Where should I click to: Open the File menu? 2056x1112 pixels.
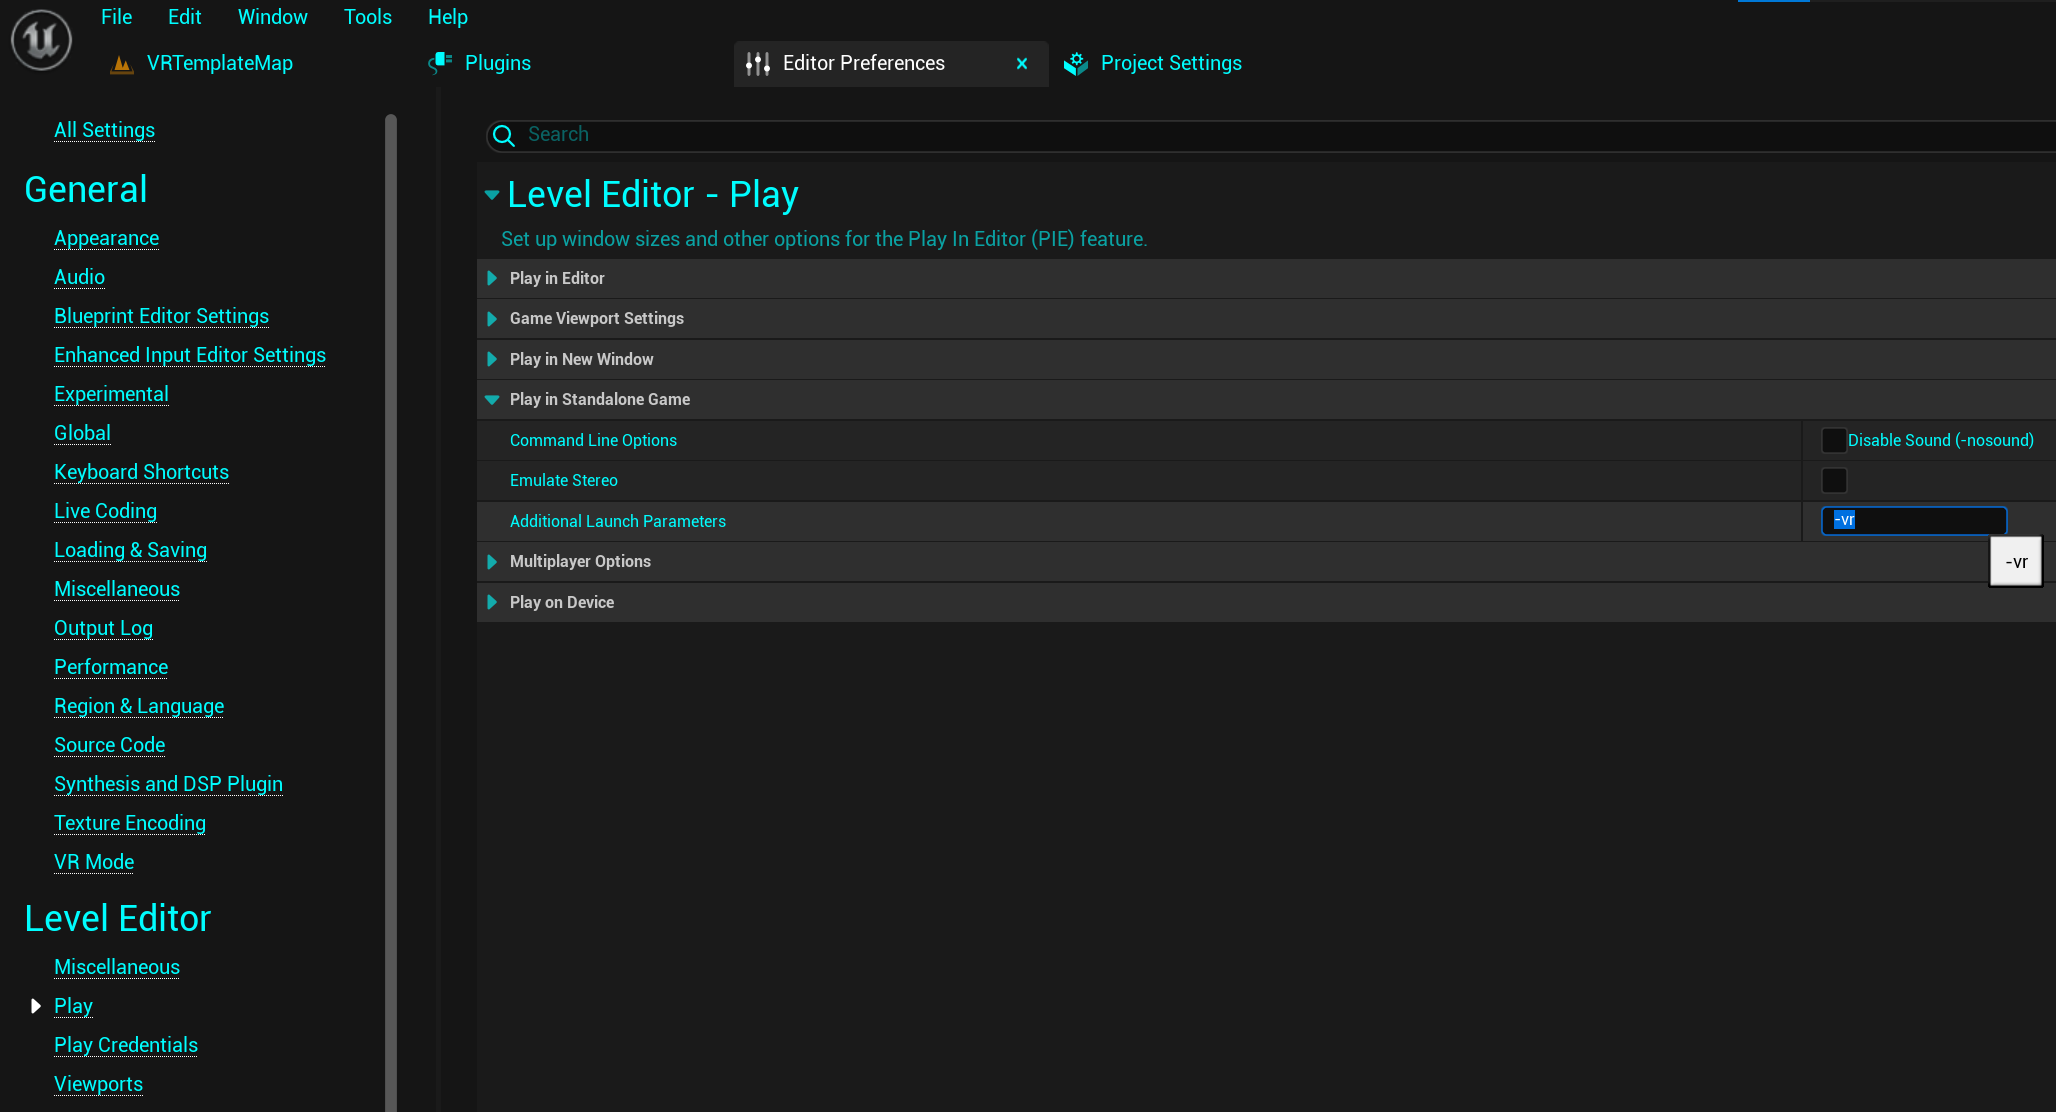point(116,17)
